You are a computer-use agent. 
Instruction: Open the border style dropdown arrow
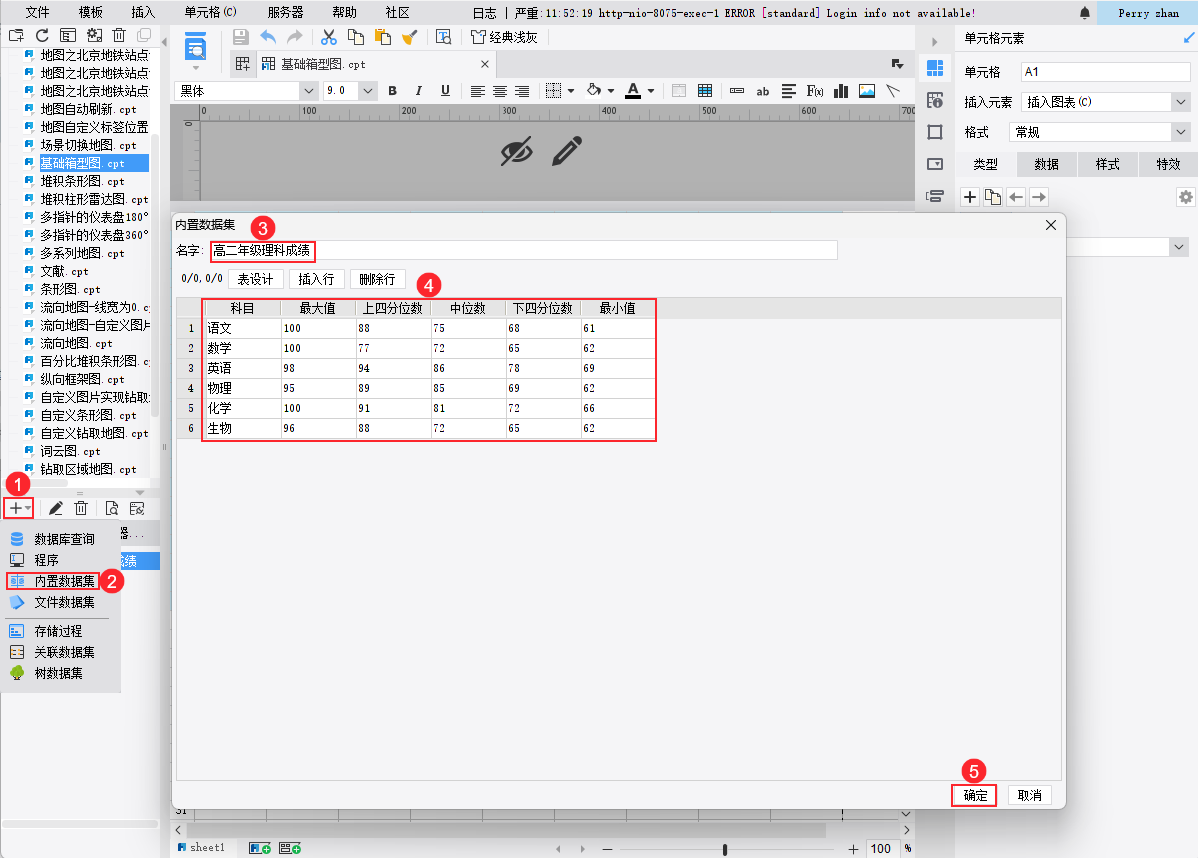[x=570, y=91]
